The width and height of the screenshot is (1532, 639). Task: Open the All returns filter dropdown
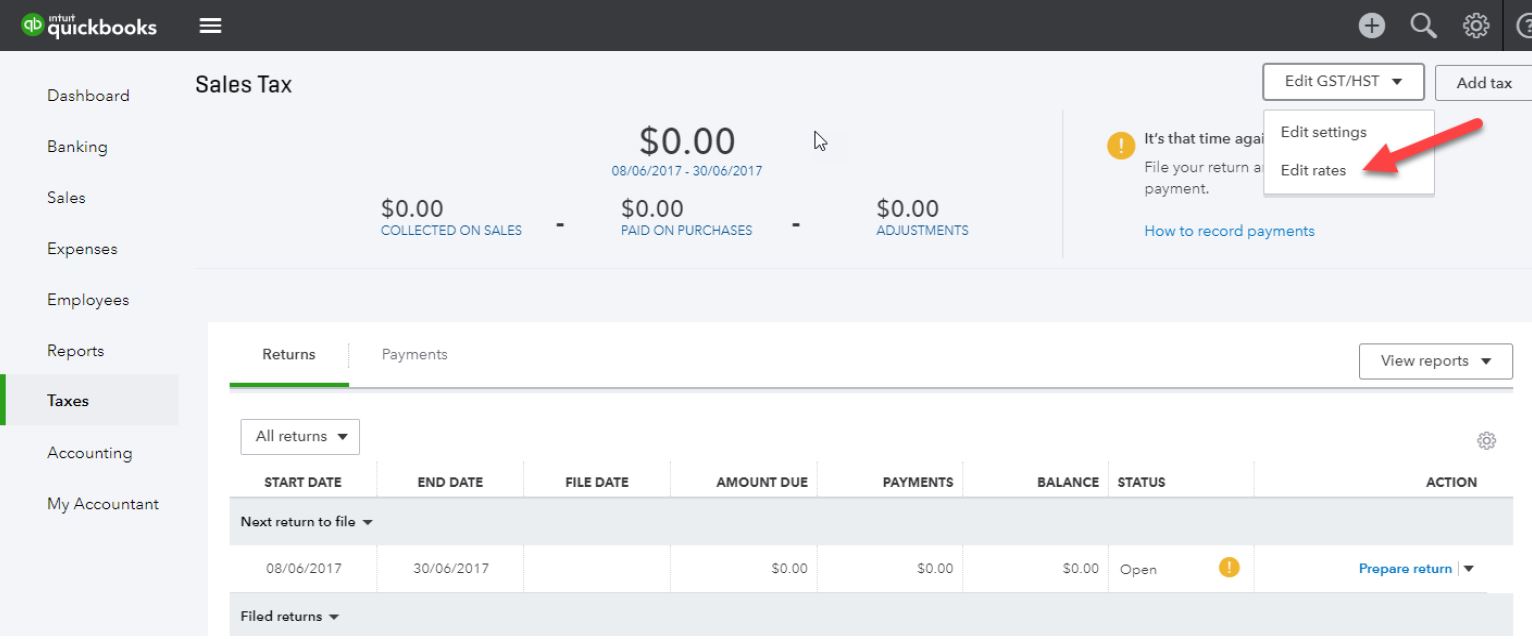300,436
